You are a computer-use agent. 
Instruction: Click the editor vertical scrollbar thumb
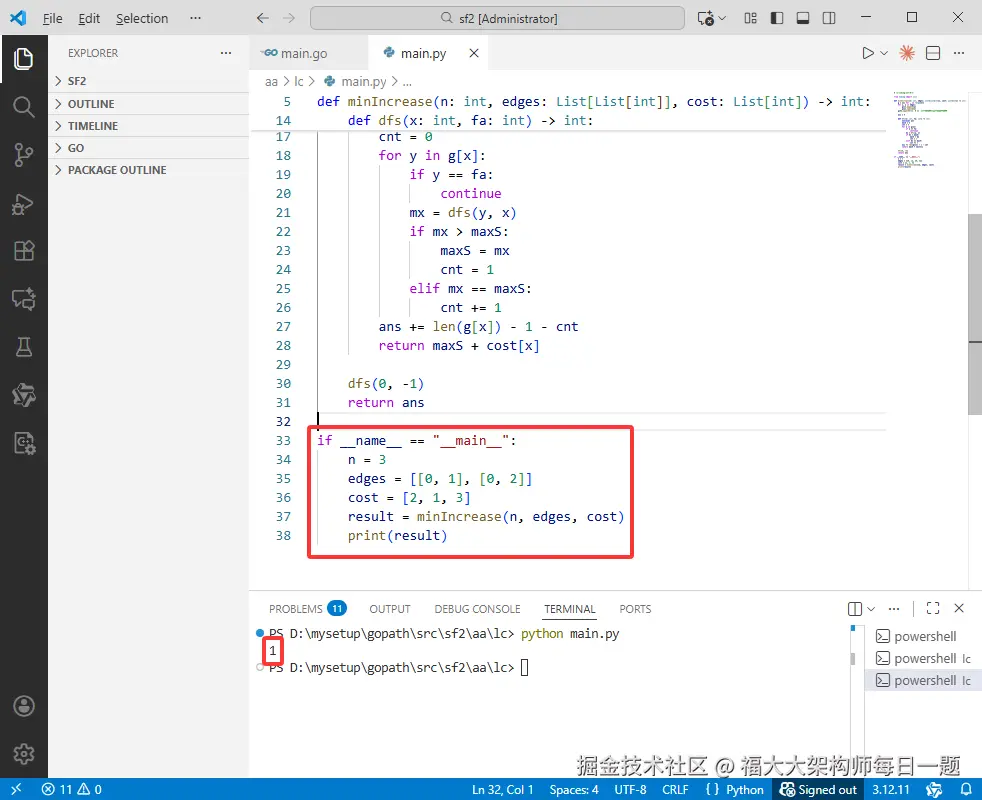coord(974,314)
